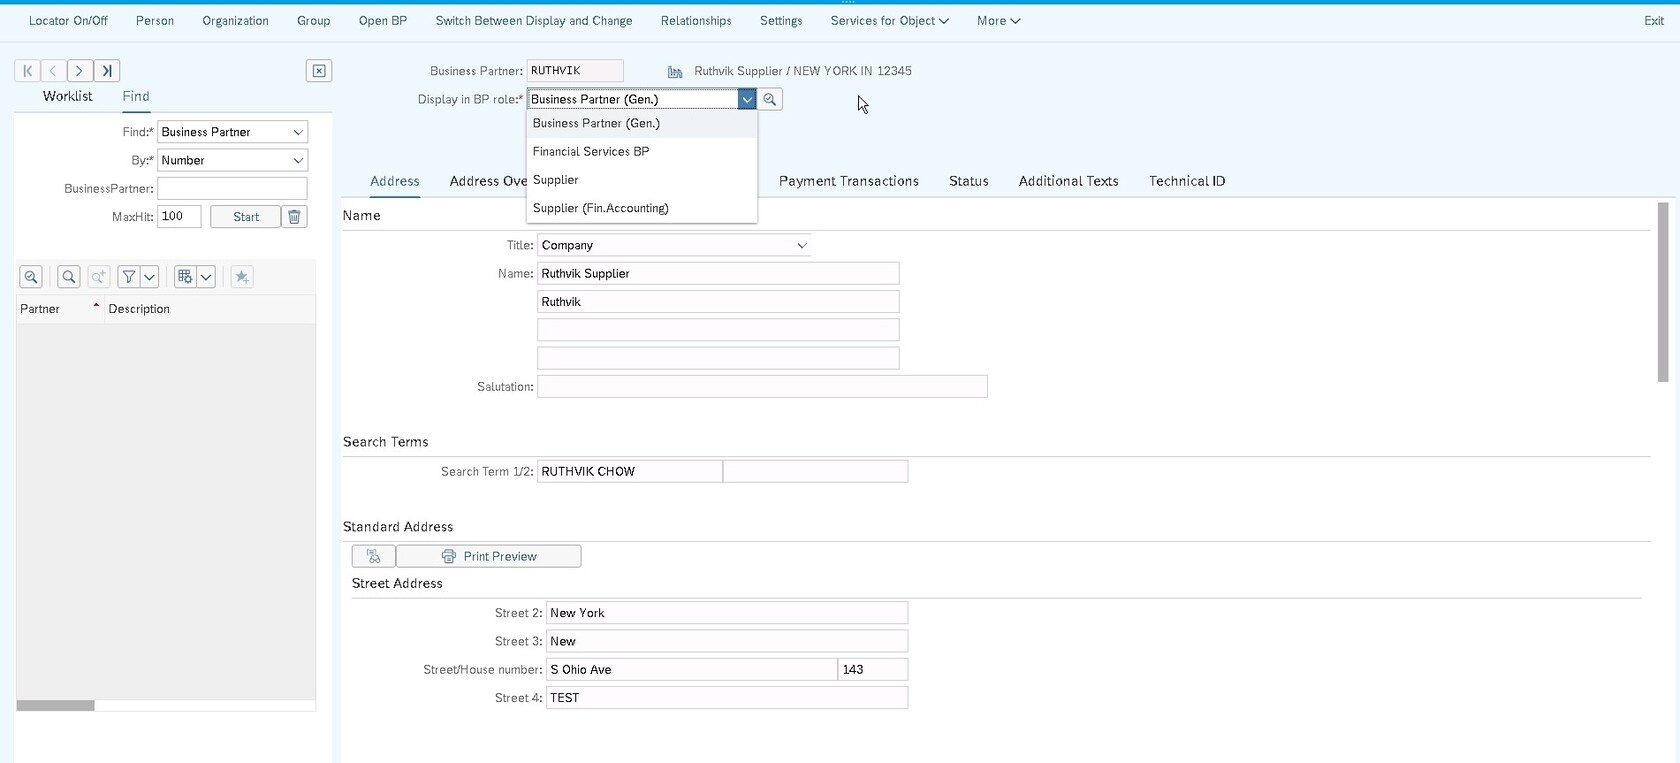Screen dimensions: 1680x763
Task: Expand Services for Object menu
Action: click(x=890, y=21)
